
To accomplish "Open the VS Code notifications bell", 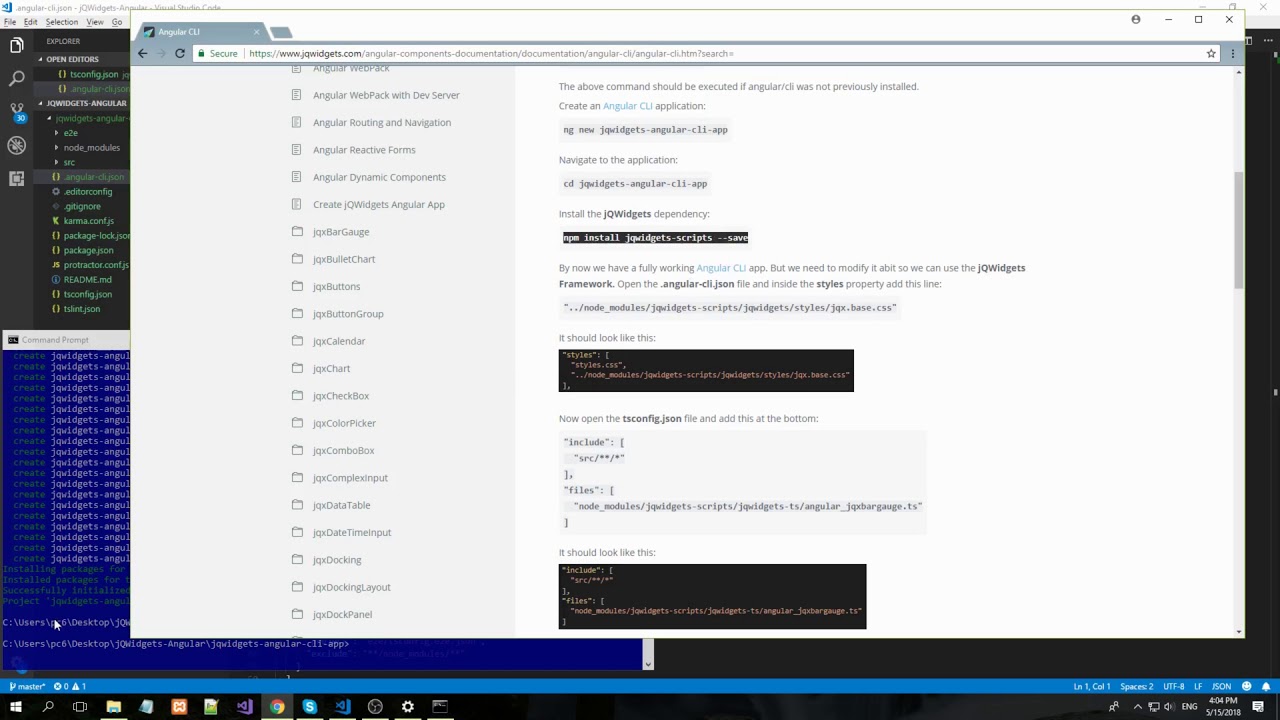I will [x=1266, y=686].
